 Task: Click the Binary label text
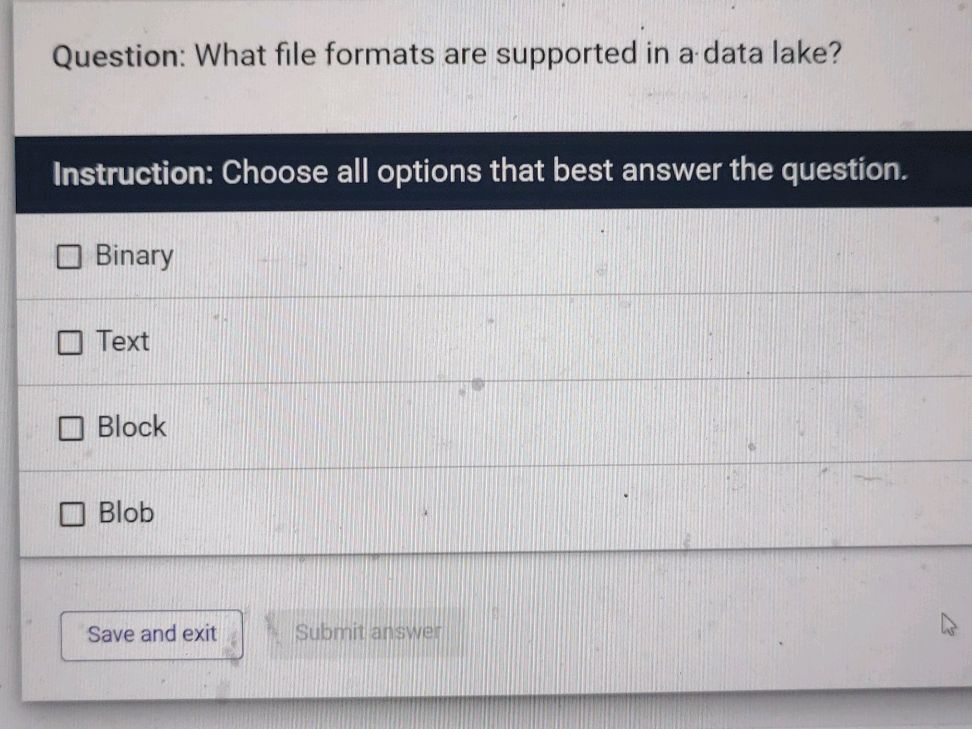point(133,256)
